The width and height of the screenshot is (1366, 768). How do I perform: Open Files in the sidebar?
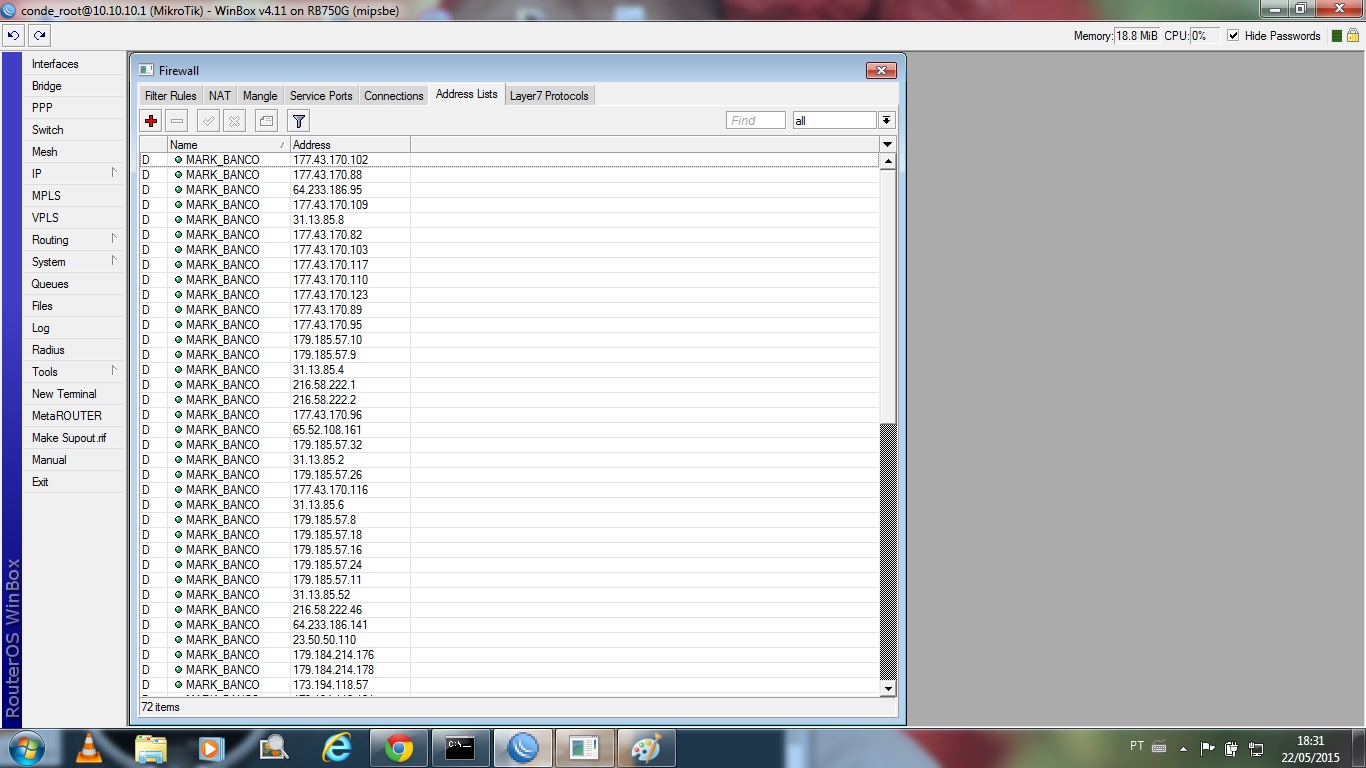(74, 306)
